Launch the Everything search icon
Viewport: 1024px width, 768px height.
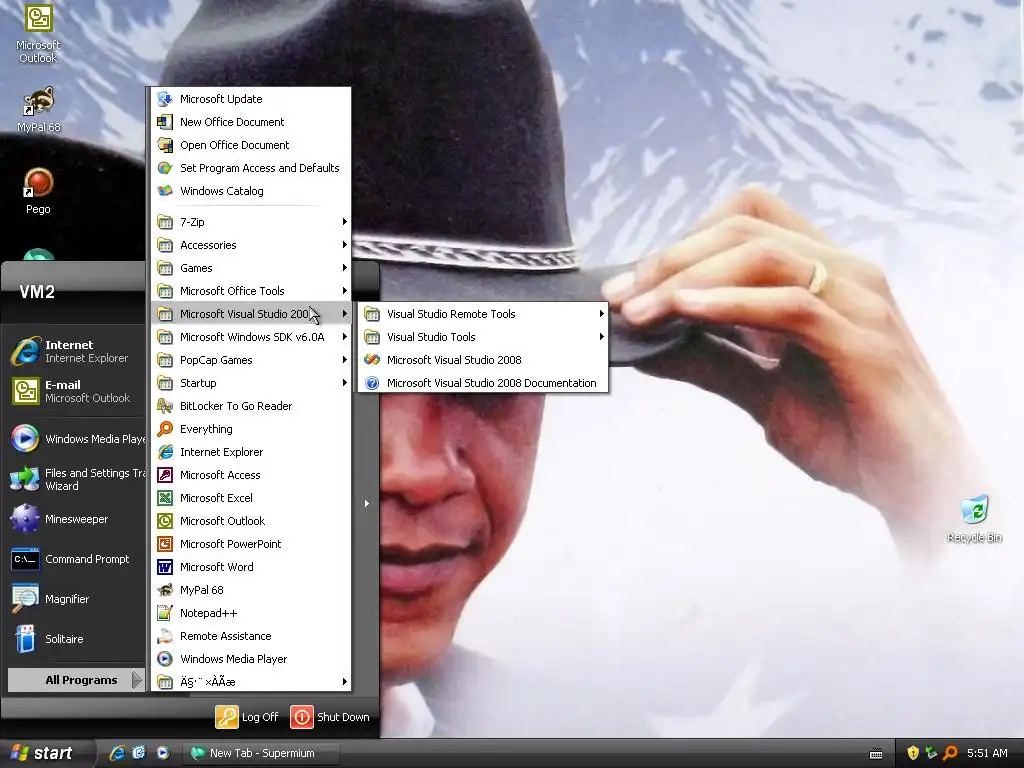(165, 429)
